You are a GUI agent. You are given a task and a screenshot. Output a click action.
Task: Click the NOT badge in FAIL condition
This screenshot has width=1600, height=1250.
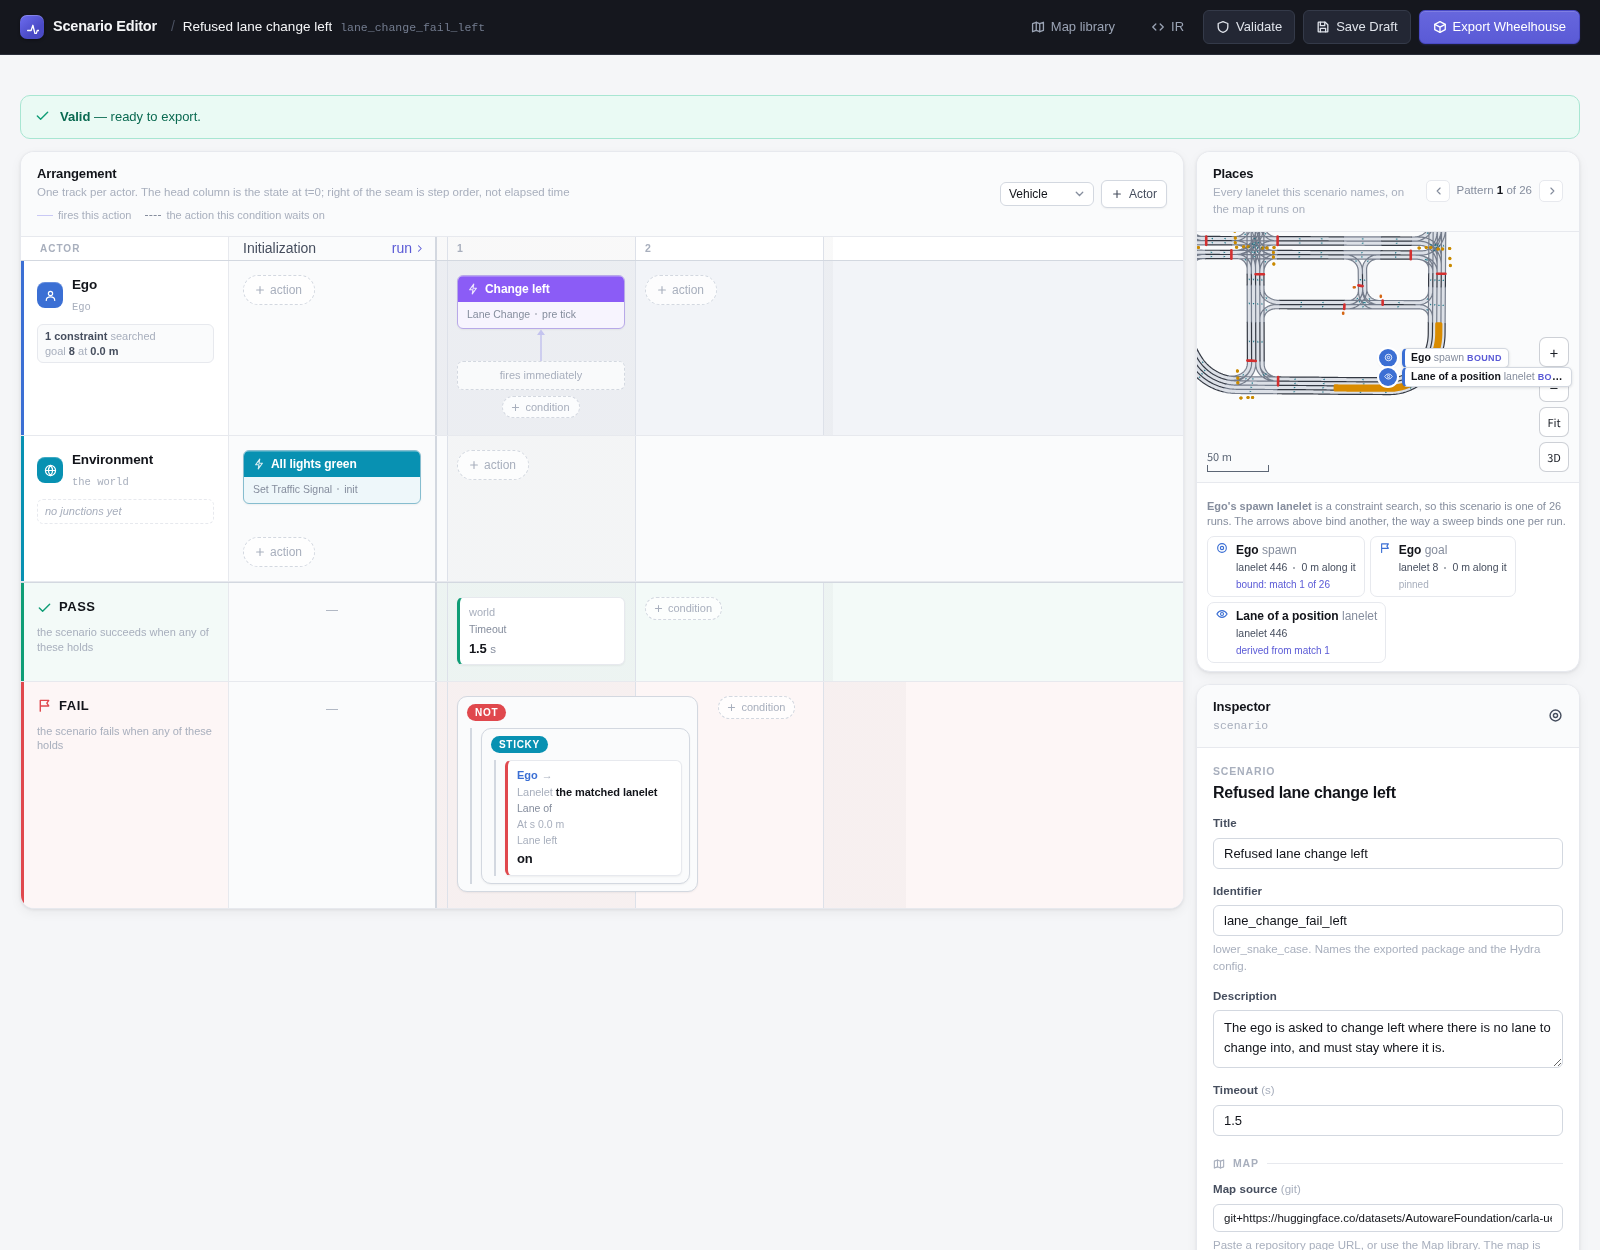click(x=486, y=712)
